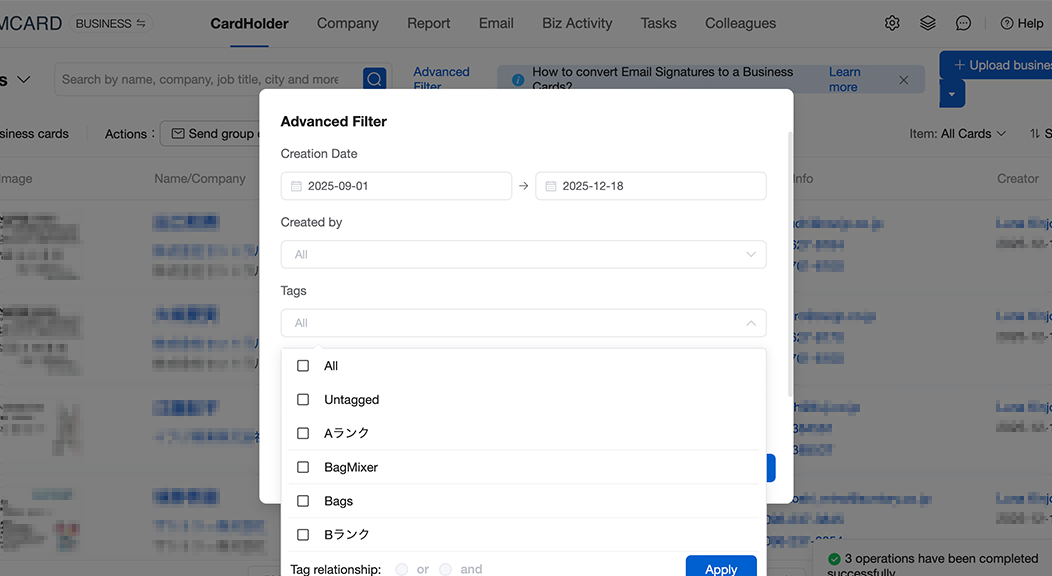
Task: Close the email signatures banner
Action: (x=903, y=78)
